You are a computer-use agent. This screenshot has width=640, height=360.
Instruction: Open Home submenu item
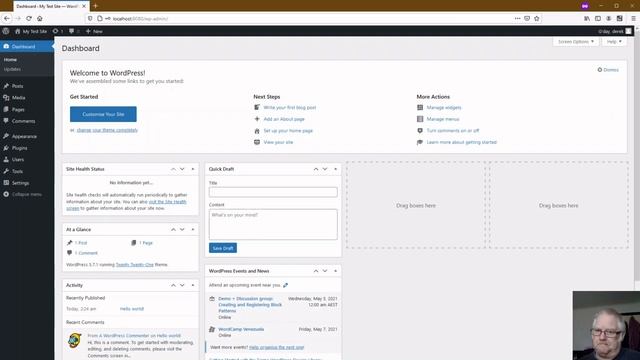coord(10,60)
